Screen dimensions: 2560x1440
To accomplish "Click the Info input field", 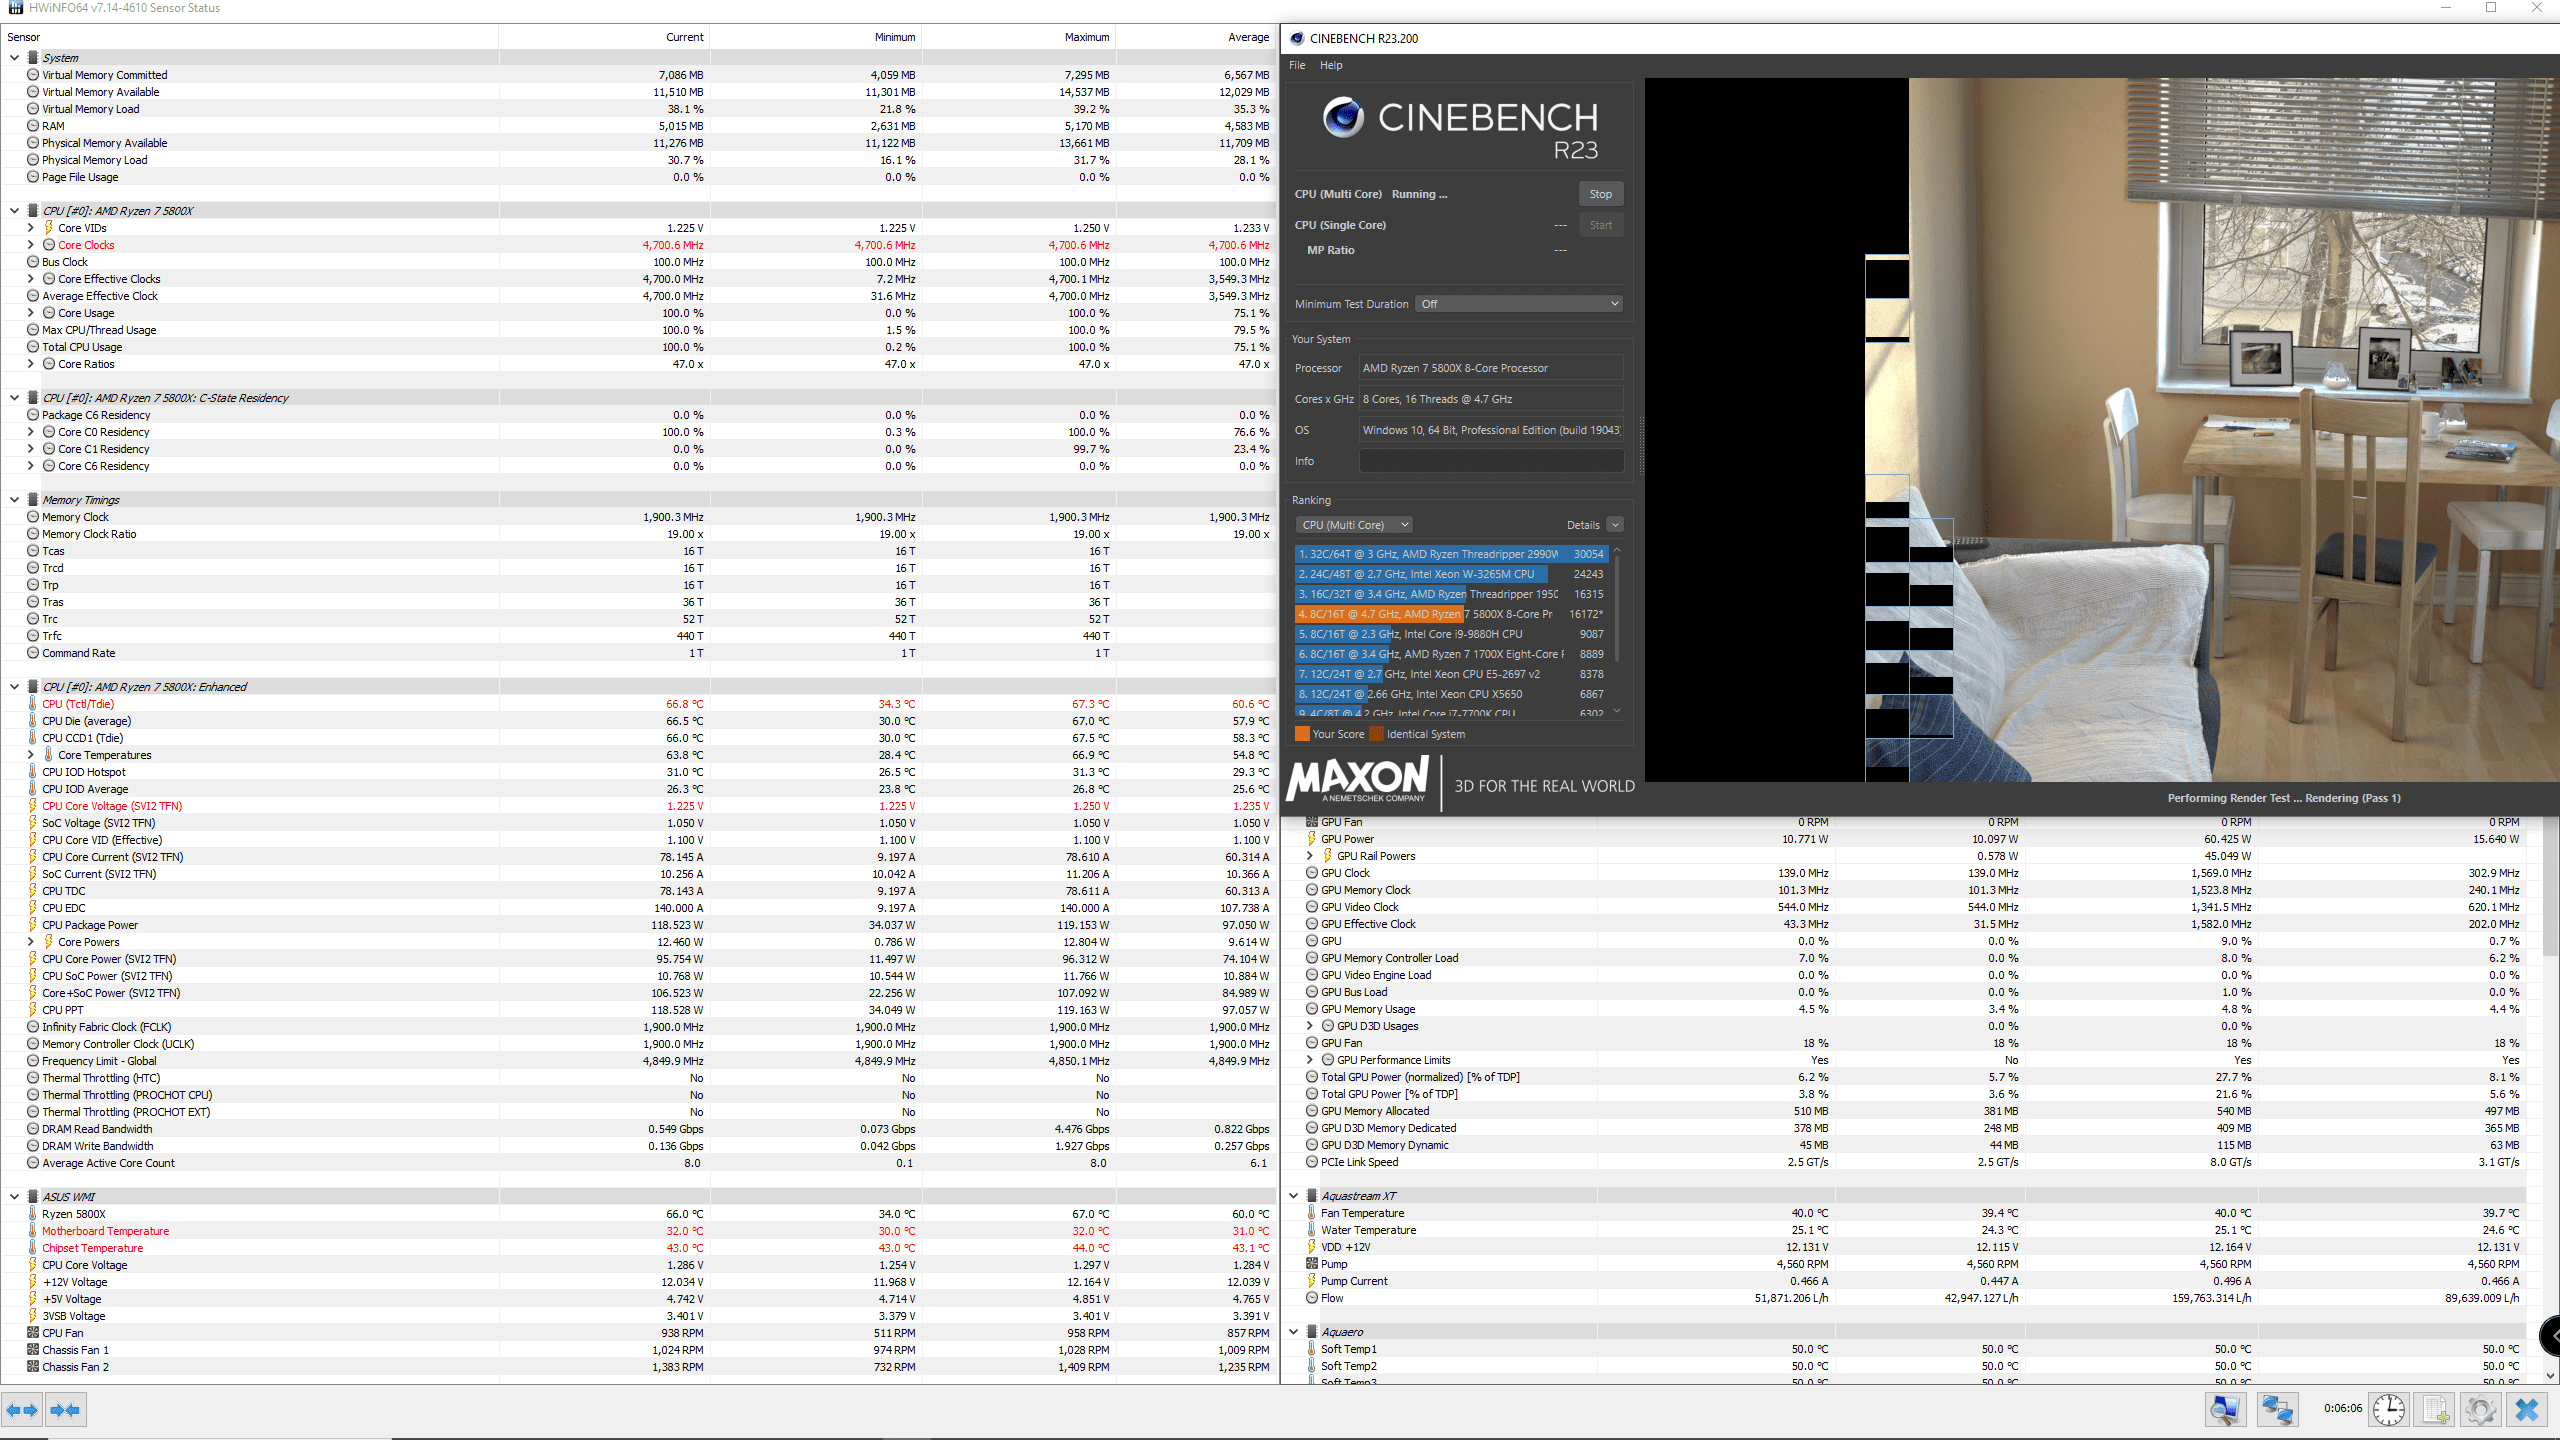I will tap(1490, 461).
